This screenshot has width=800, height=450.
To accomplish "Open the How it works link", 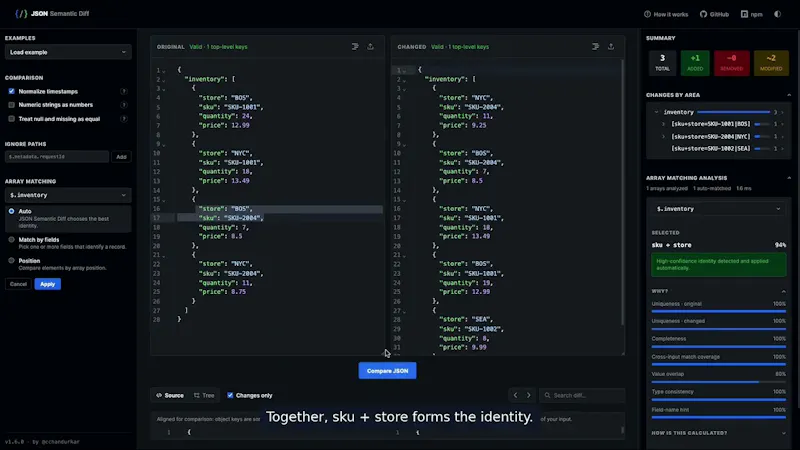I will click(x=666, y=14).
